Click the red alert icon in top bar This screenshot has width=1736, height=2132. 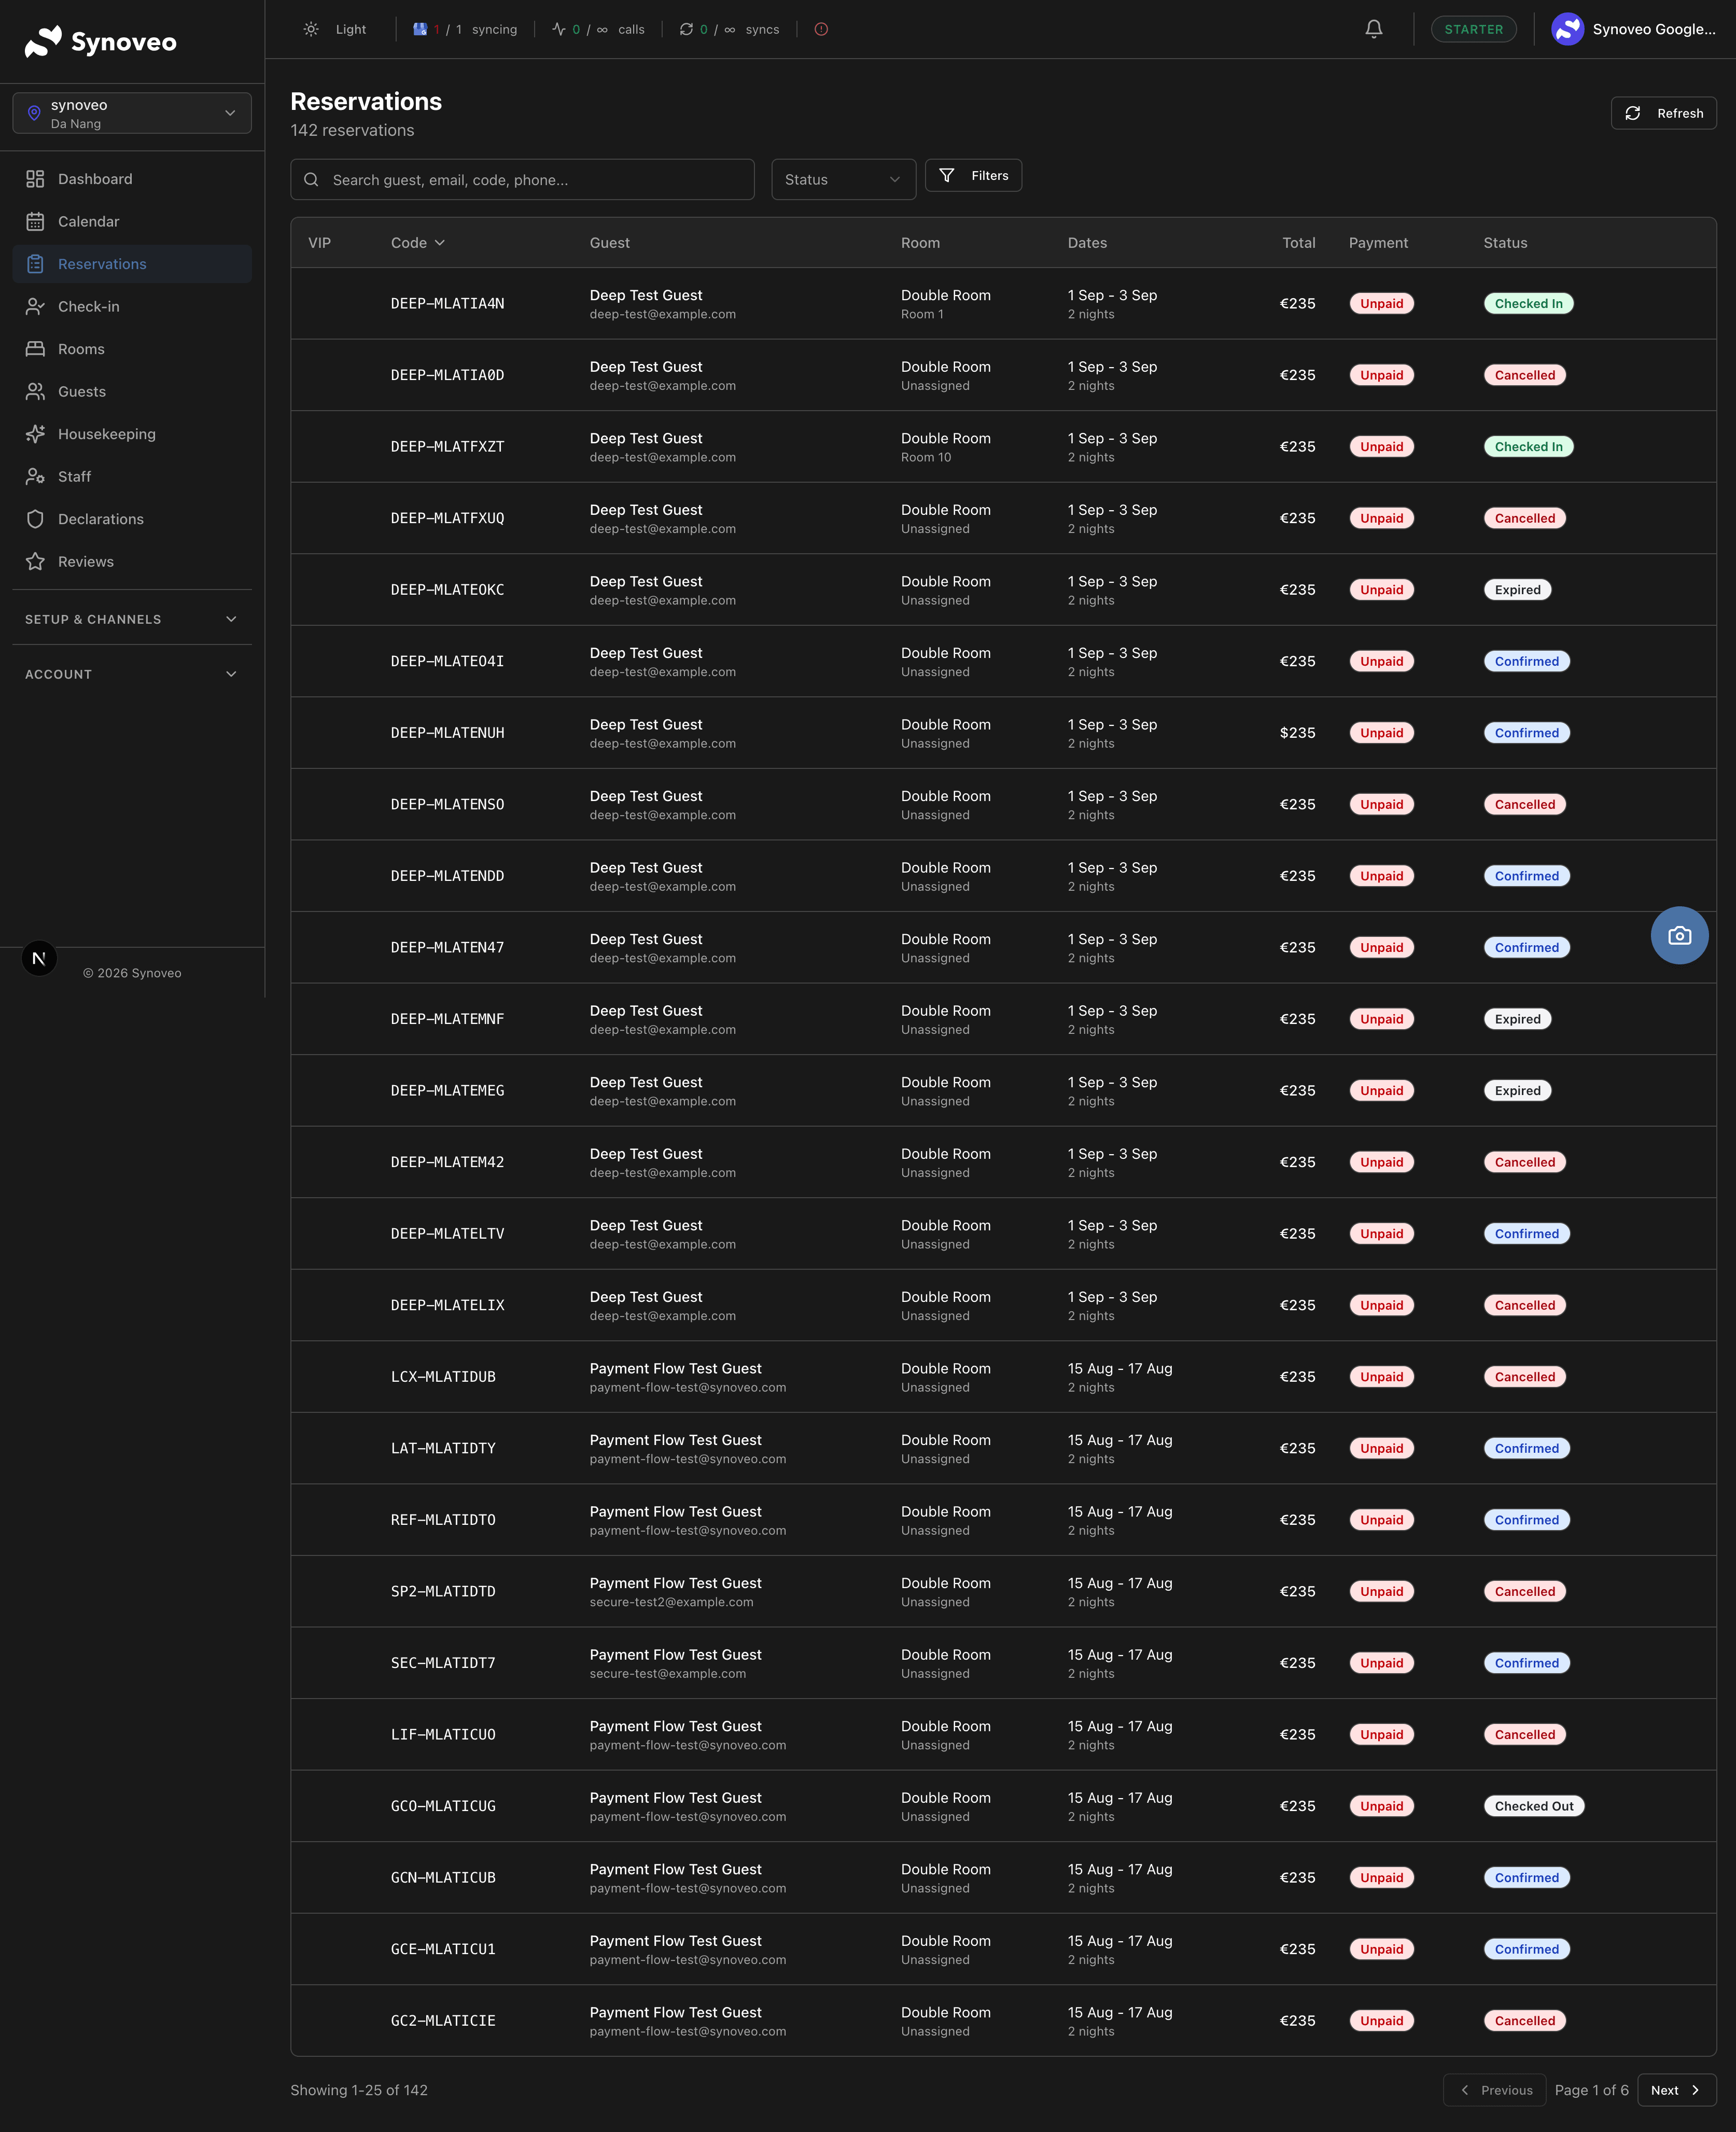tap(821, 29)
